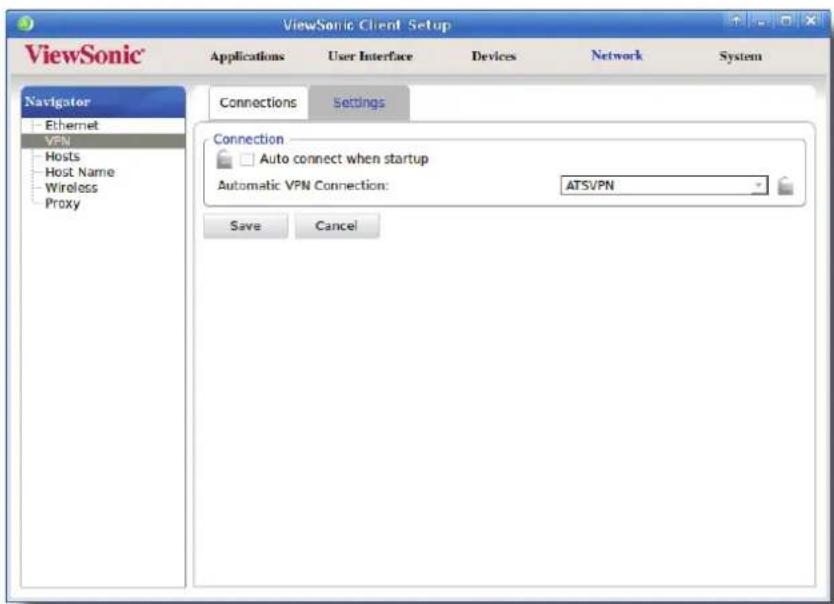Switch to the Settings tab
Image resolution: width=834 pixels, height=604 pixels.
tap(359, 102)
